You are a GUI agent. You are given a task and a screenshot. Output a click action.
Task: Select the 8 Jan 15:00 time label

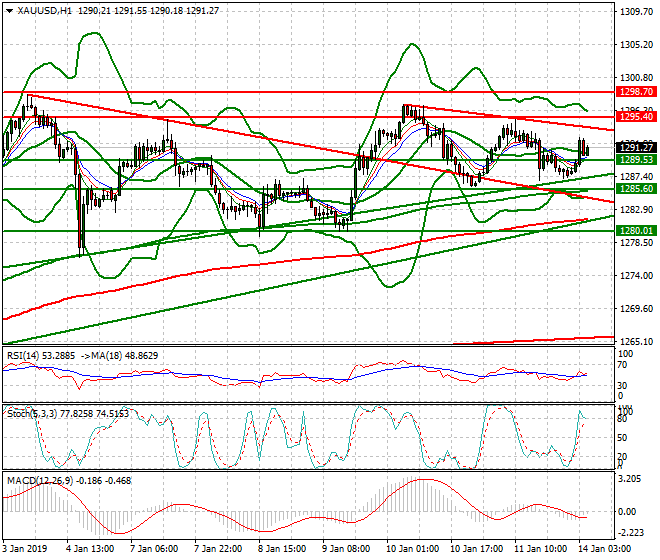click(282, 549)
